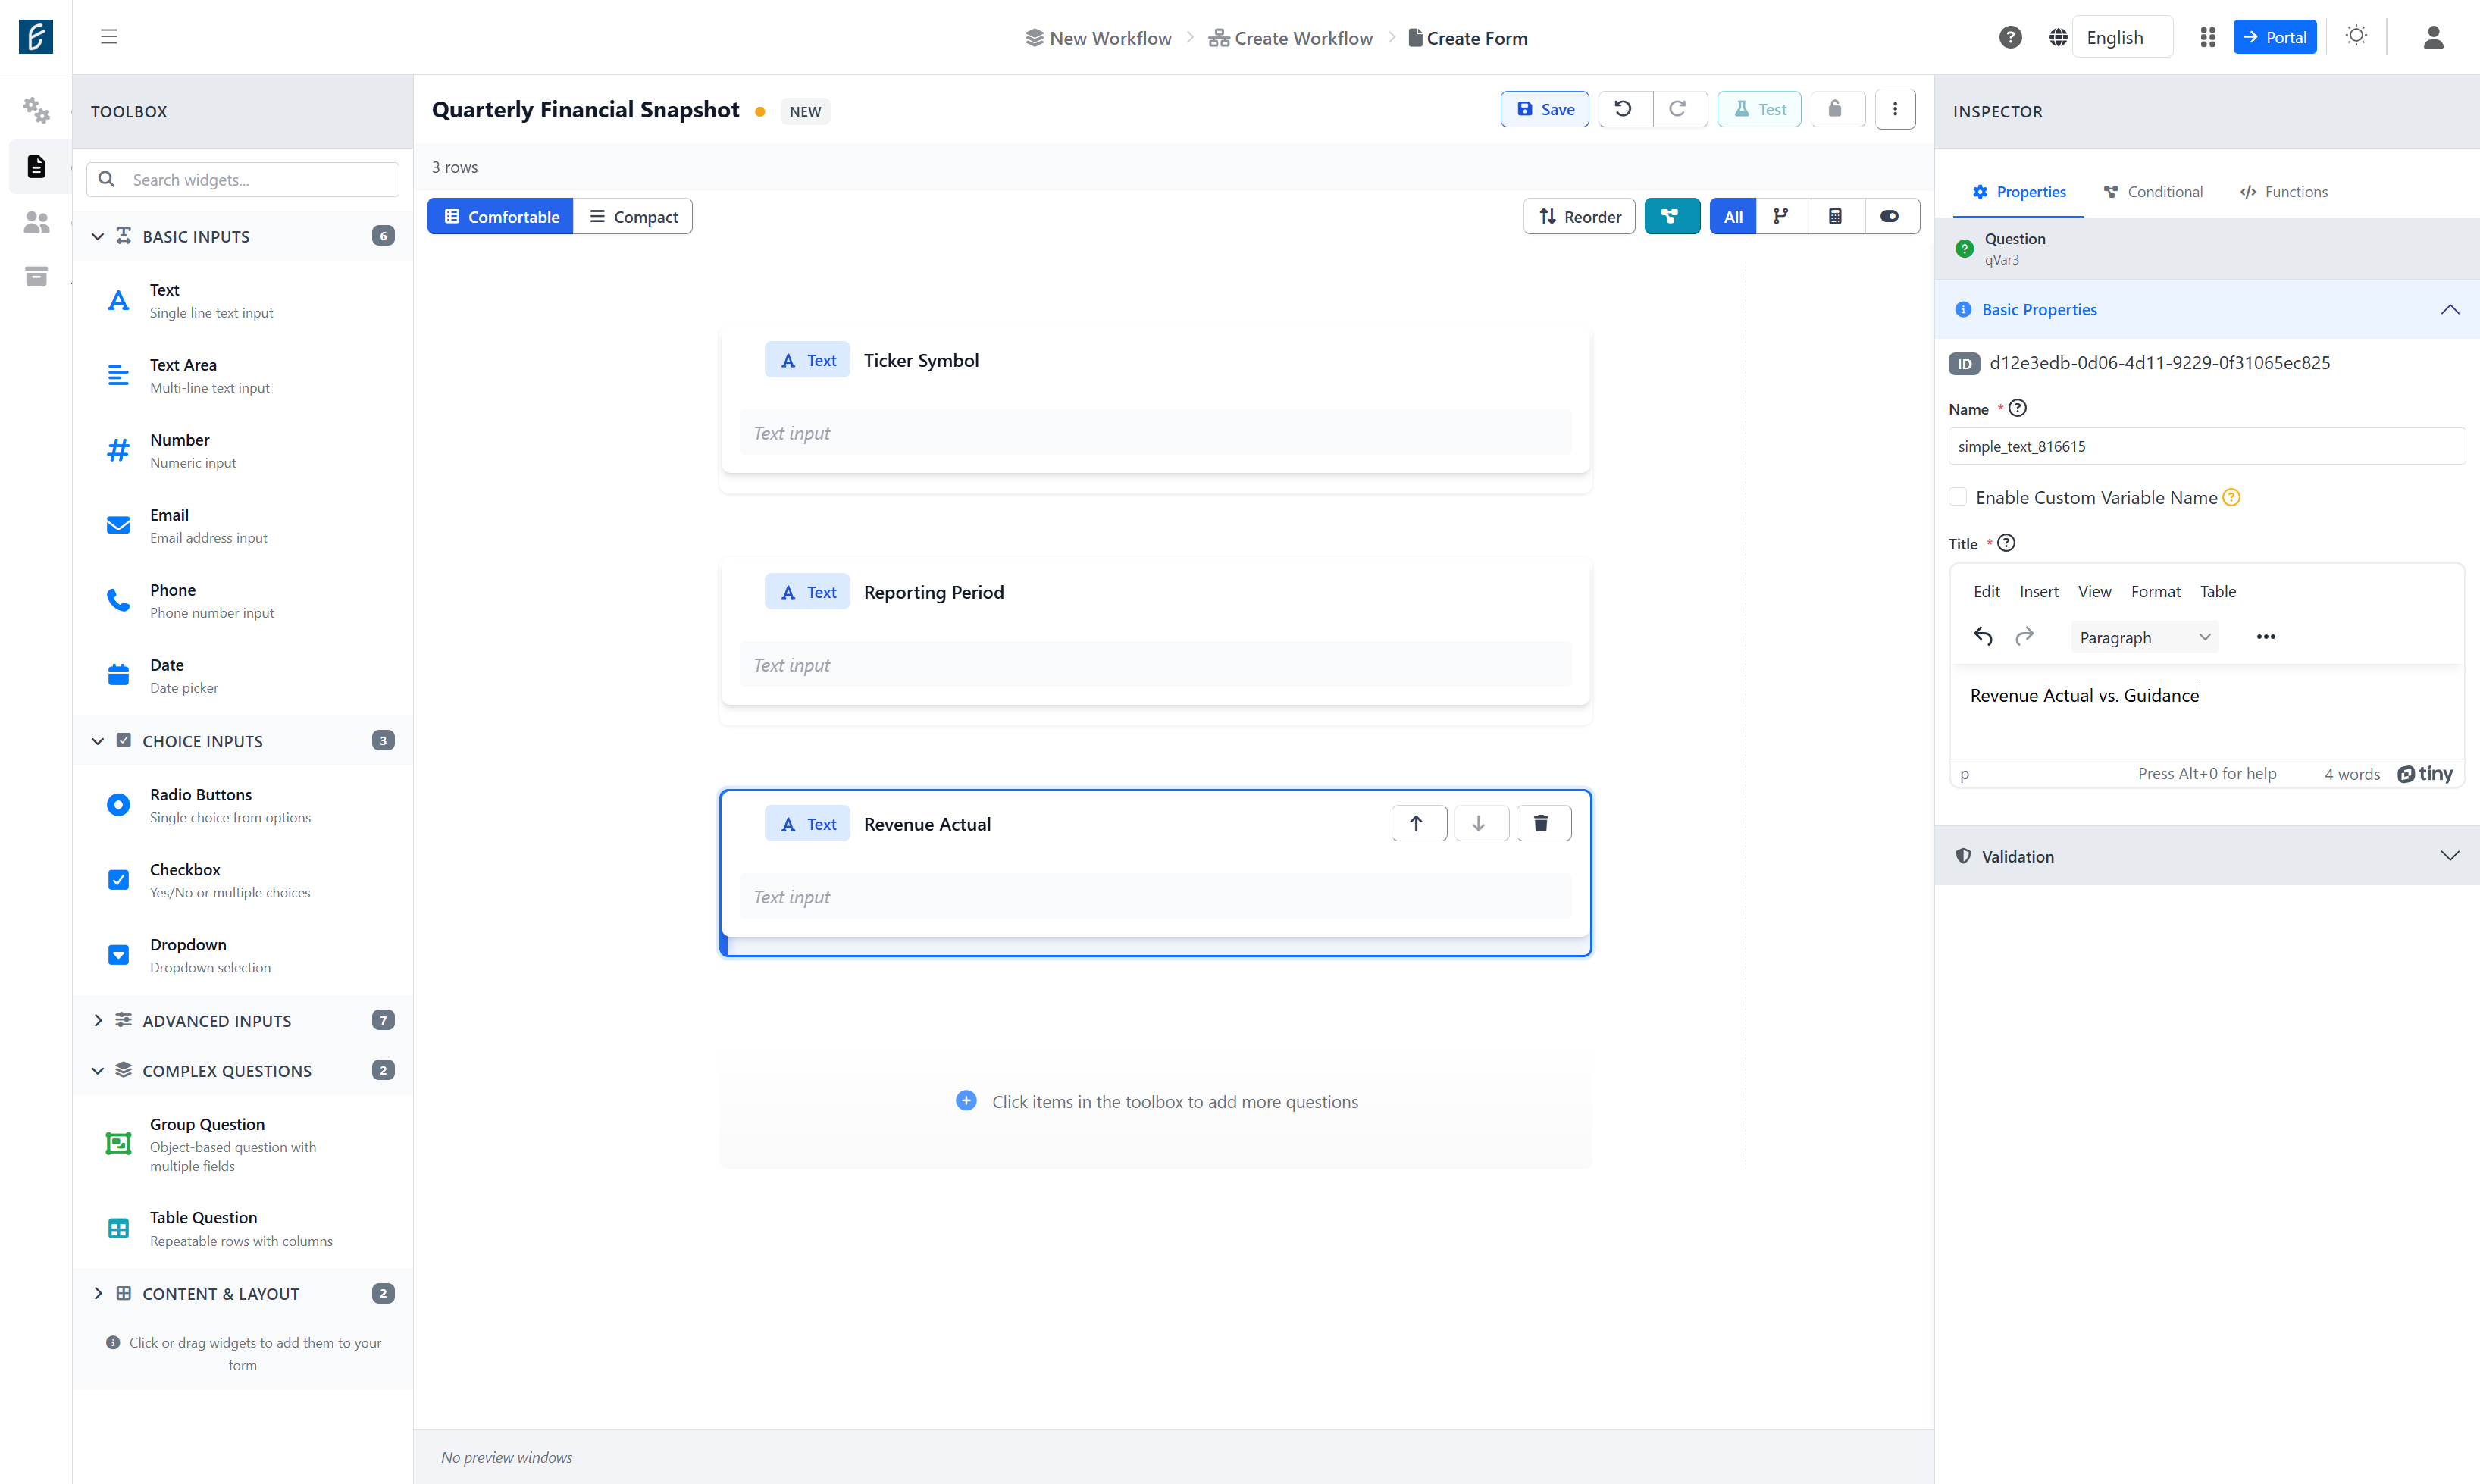The width and height of the screenshot is (2480, 1484).
Task: Select the All filter button
Action: 1733,216
